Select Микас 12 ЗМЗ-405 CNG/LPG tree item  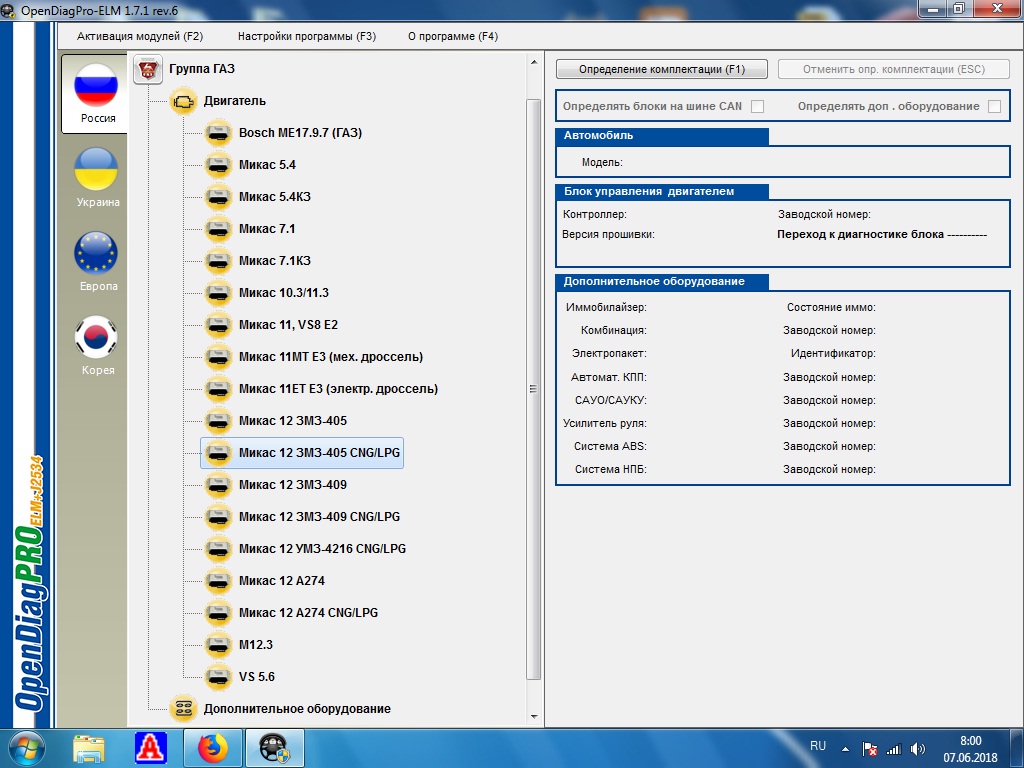point(302,453)
